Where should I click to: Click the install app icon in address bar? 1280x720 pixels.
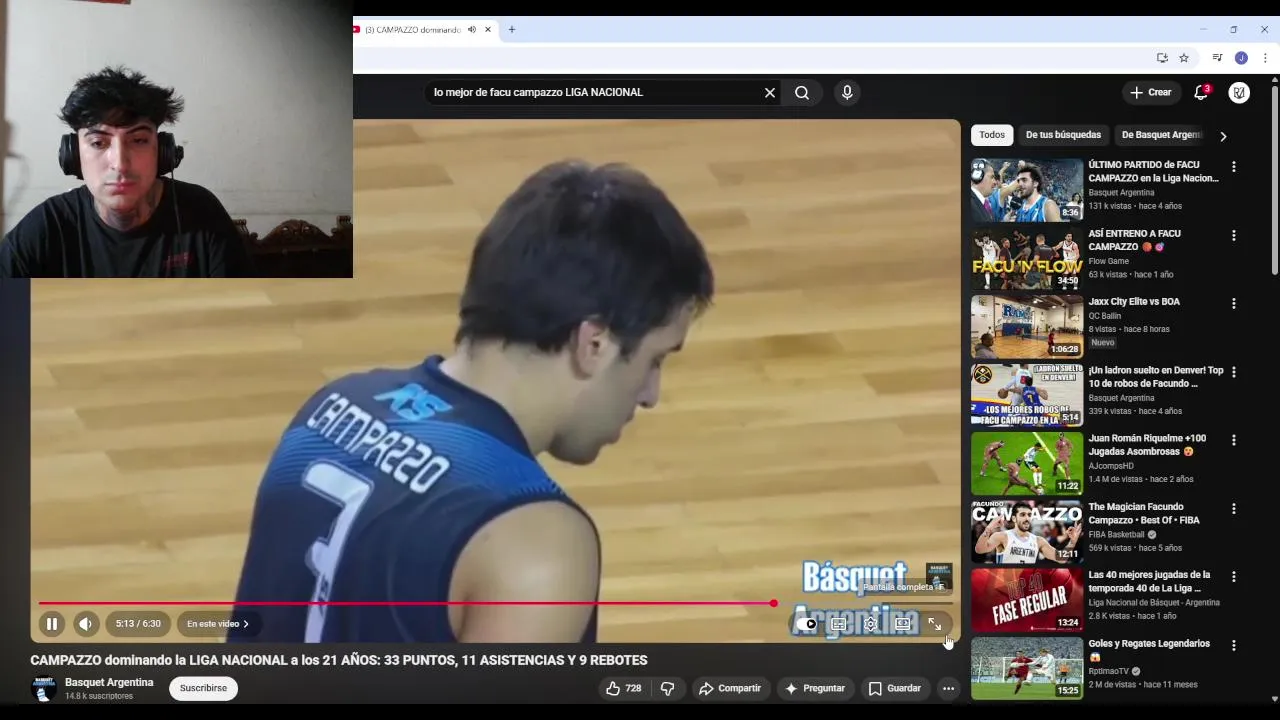click(1162, 58)
